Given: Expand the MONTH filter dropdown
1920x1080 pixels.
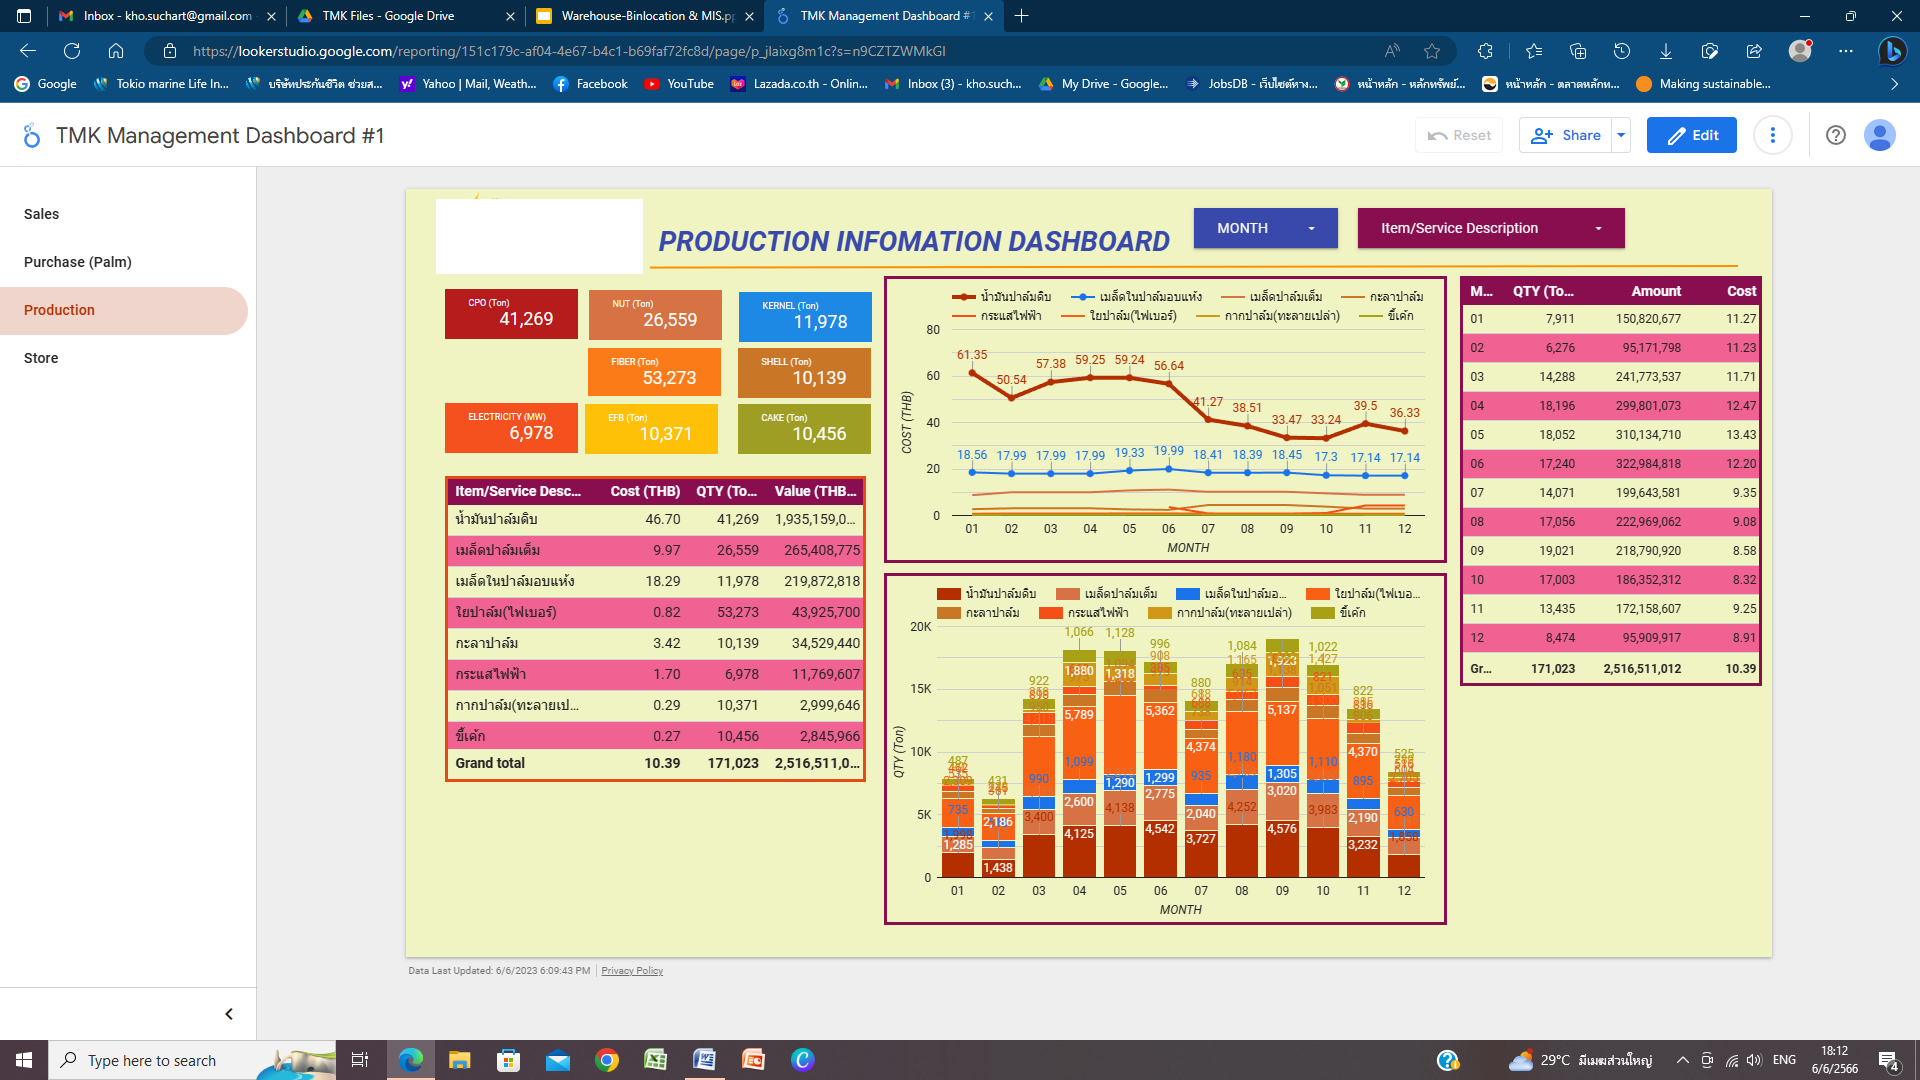Looking at the screenshot, I should tap(1265, 228).
